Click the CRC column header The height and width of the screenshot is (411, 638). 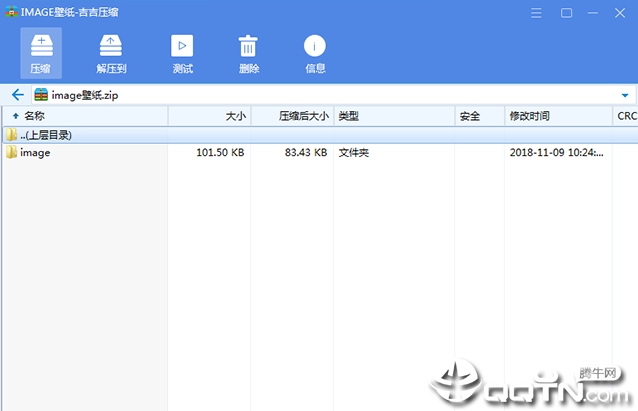(x=625, y=116)
